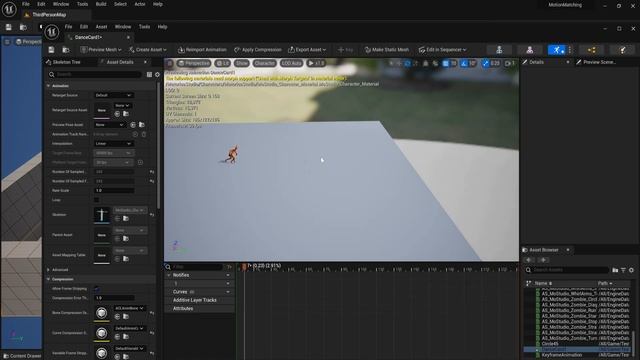Viewport: 640px width, 360px height.
Task: Select the viewport Select mode arrow icon
Action: point(391,63)
